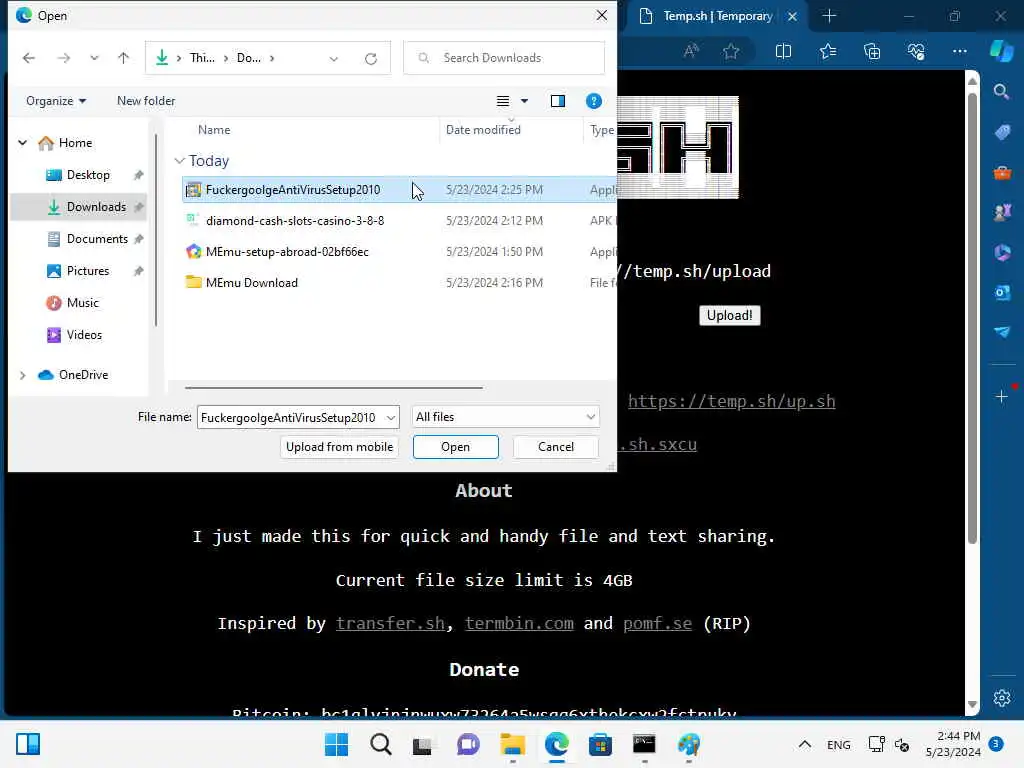Close the Temp.sh tab

click(792, 16)
